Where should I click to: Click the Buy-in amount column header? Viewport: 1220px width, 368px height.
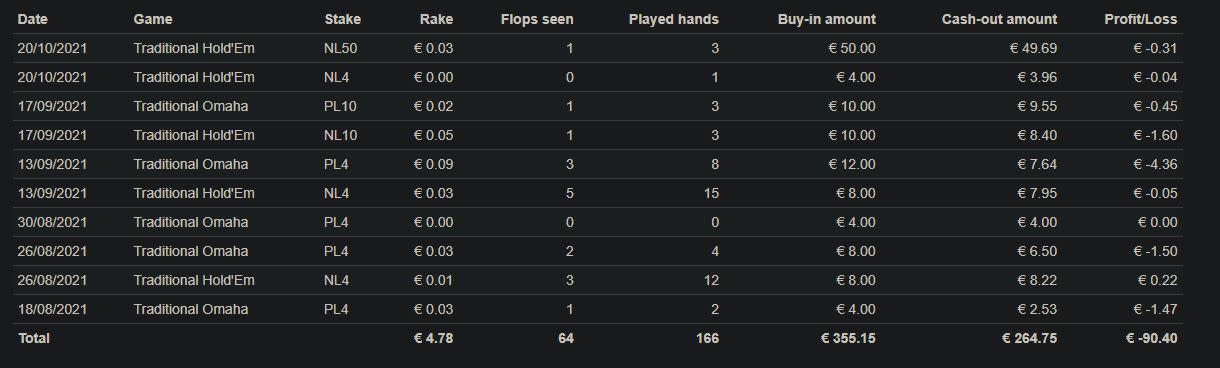click(827, 19)
